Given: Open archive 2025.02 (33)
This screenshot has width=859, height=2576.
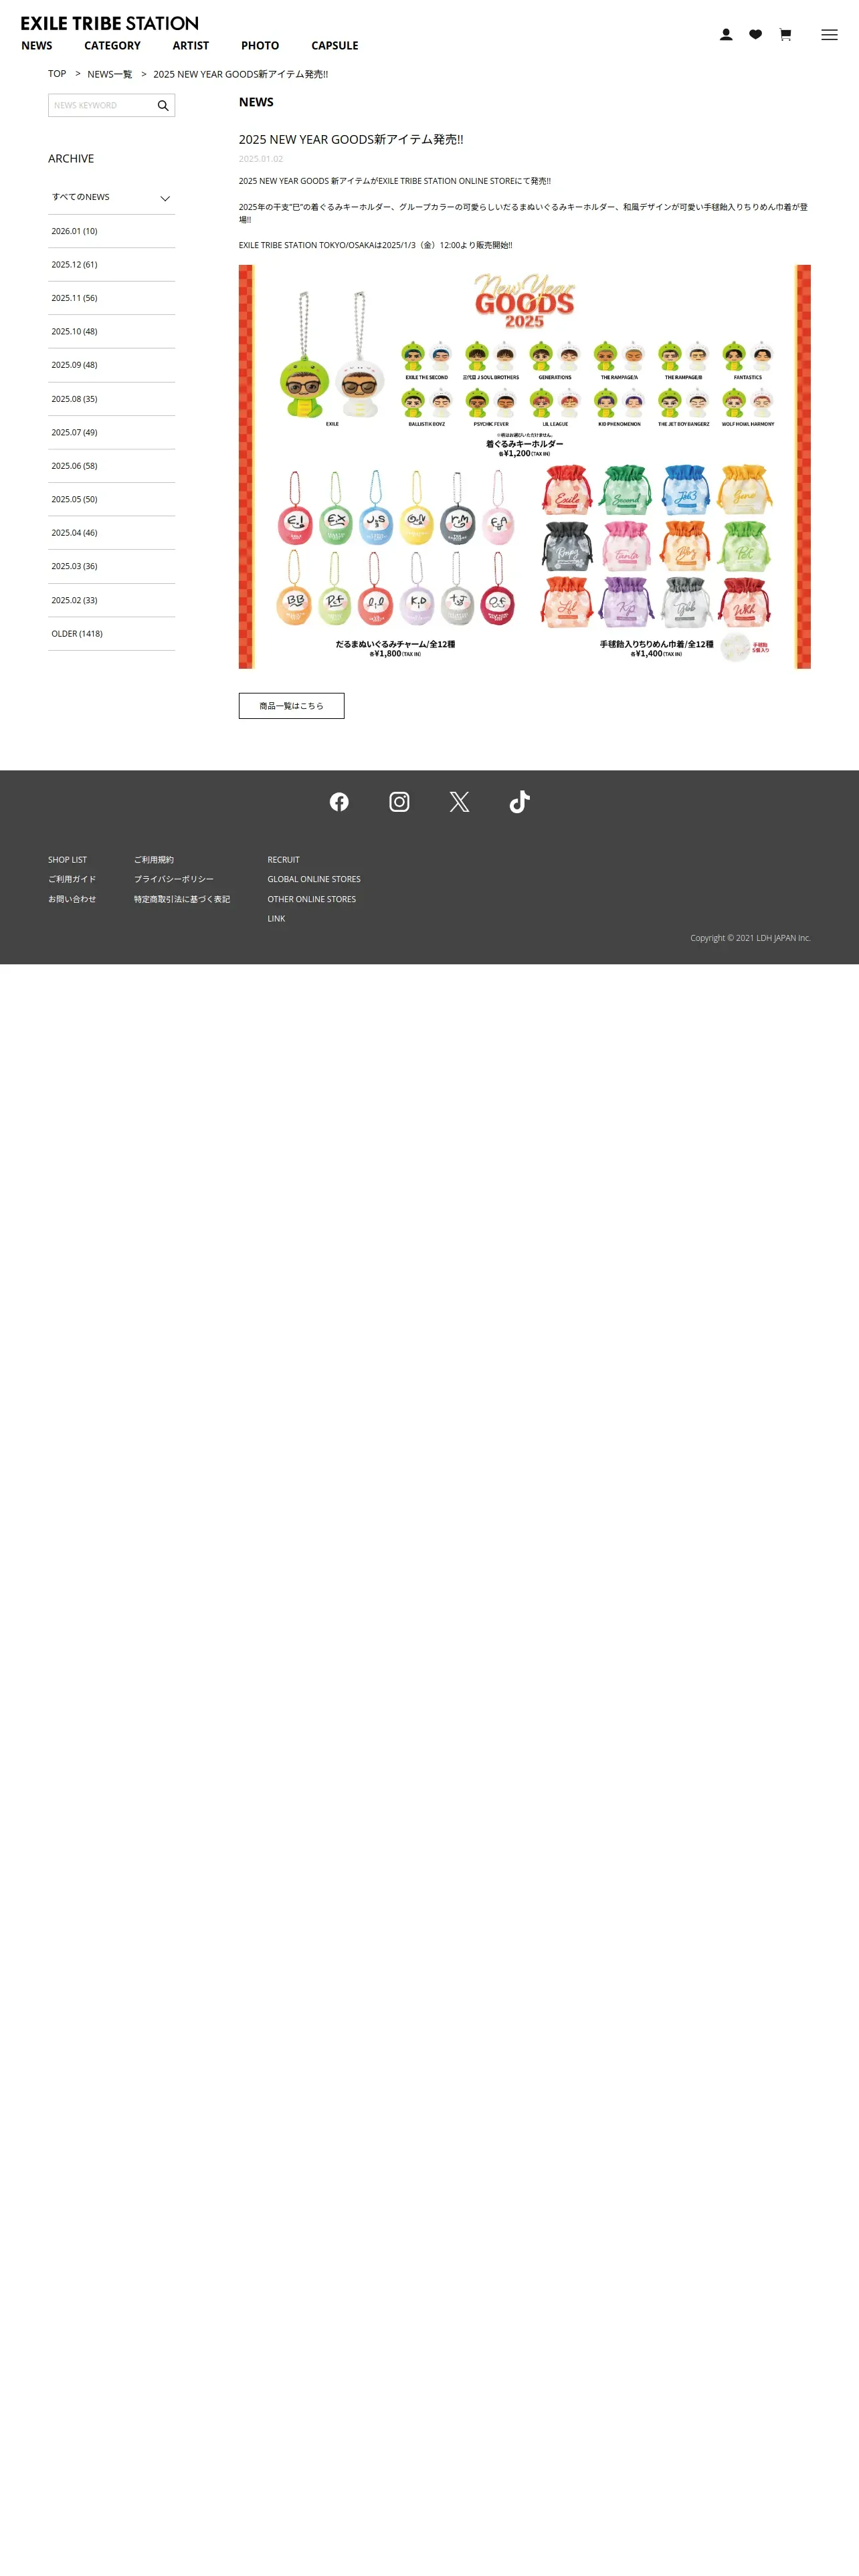Looking at the screenshot, I should (x=112, y=601).
